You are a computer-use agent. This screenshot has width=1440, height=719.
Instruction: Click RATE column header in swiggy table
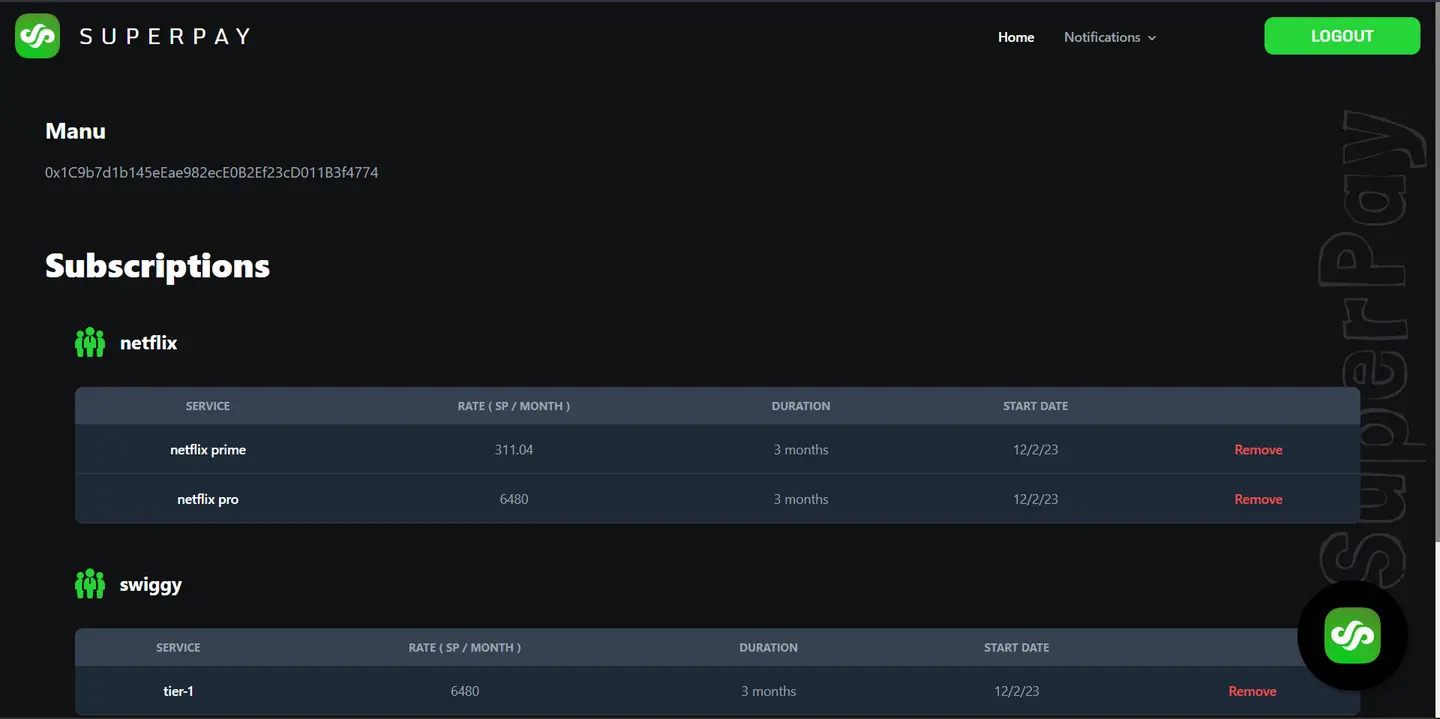(x=465, y=648)
